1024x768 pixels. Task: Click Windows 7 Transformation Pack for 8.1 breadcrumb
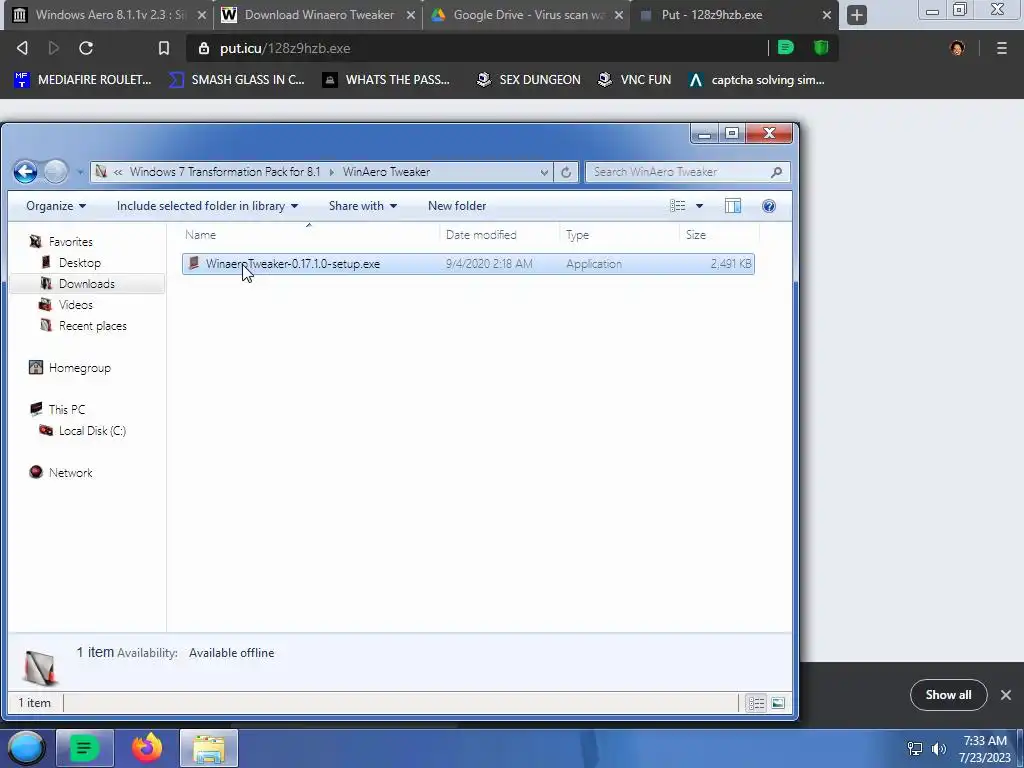[x=225, y=172]
